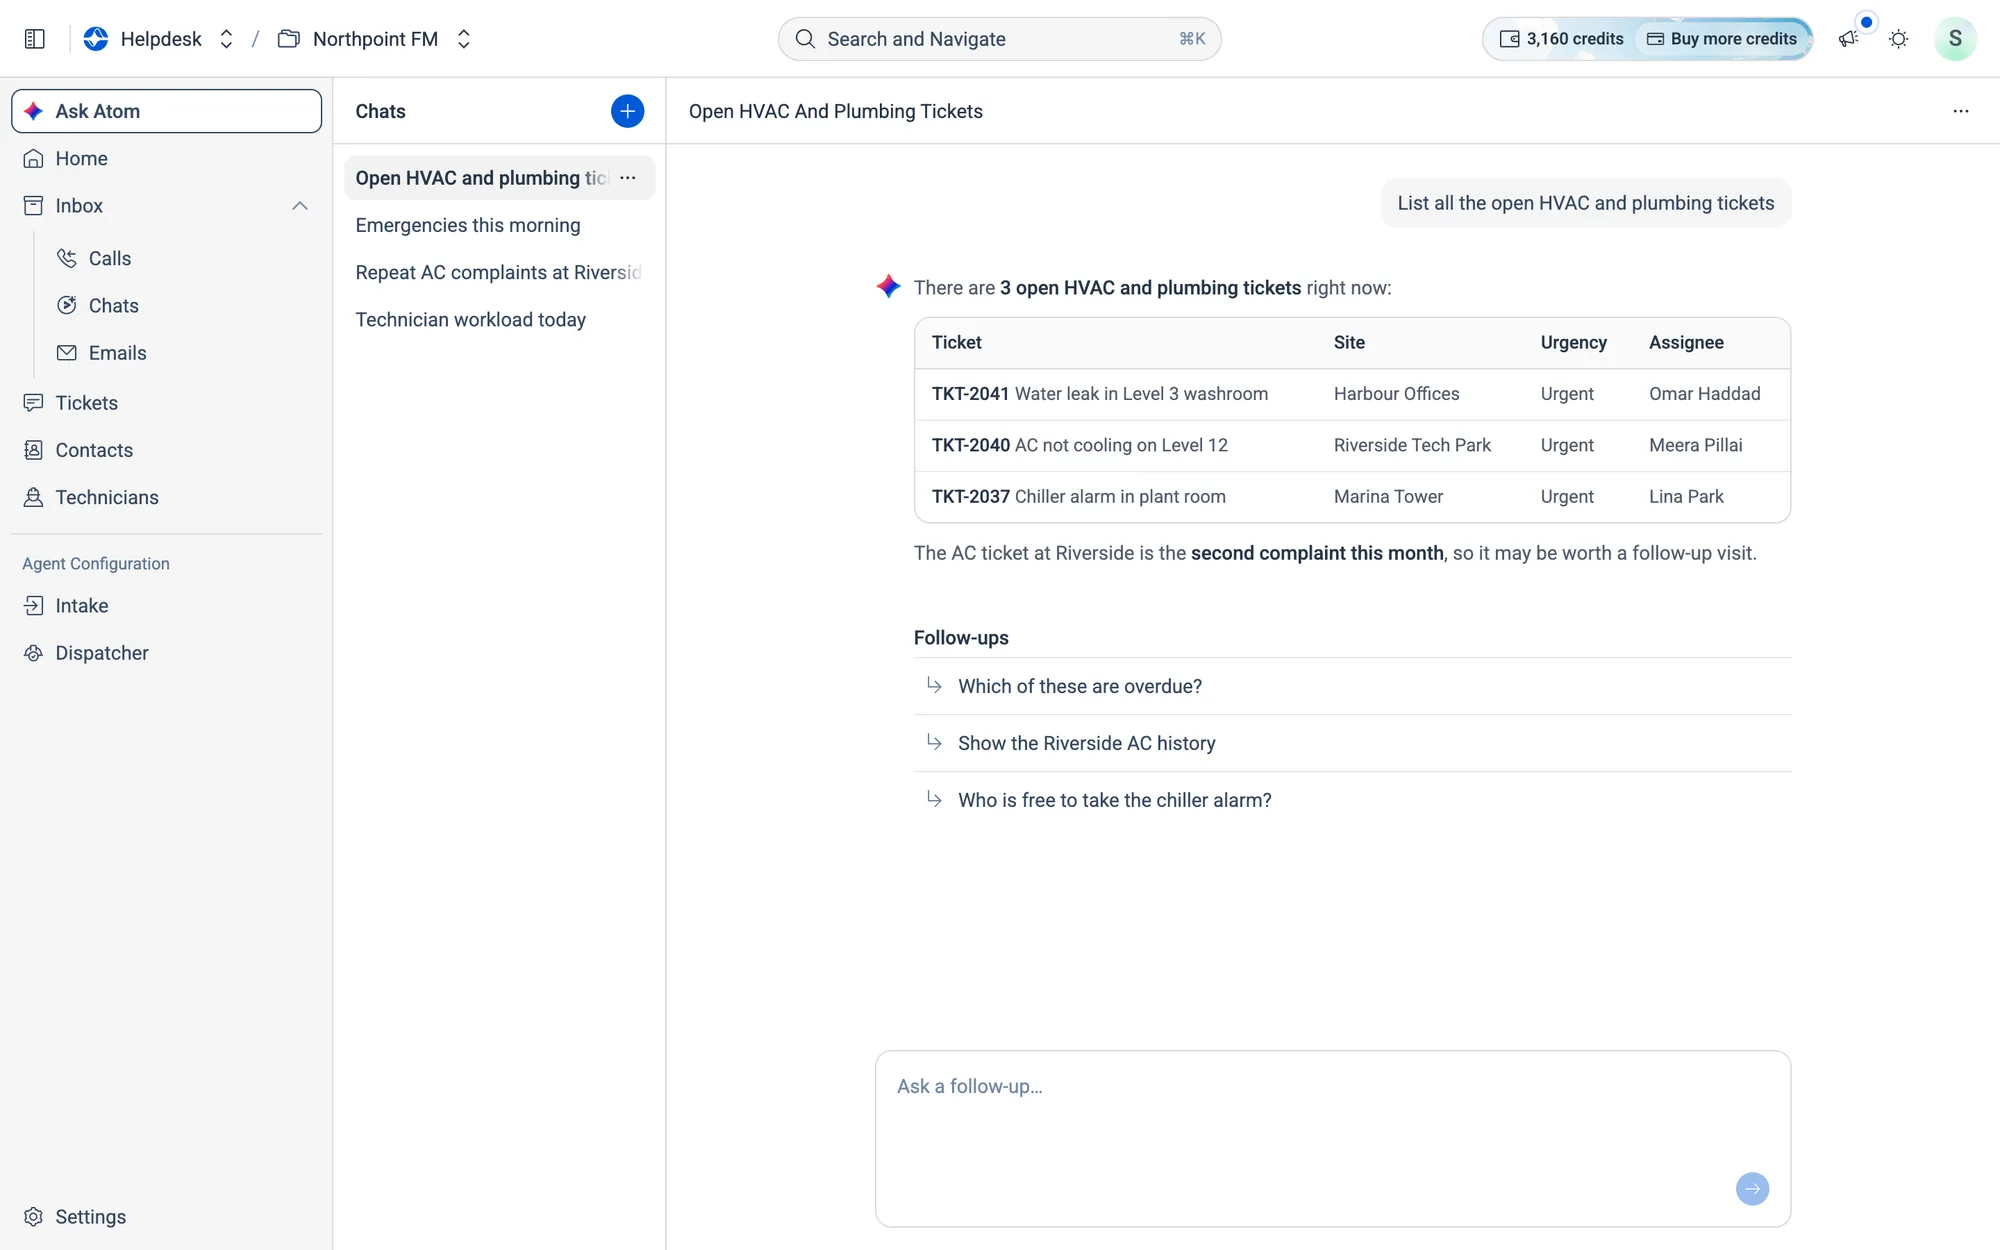
Task: Open announcements megaphone icon
Action: (1848, 39)
